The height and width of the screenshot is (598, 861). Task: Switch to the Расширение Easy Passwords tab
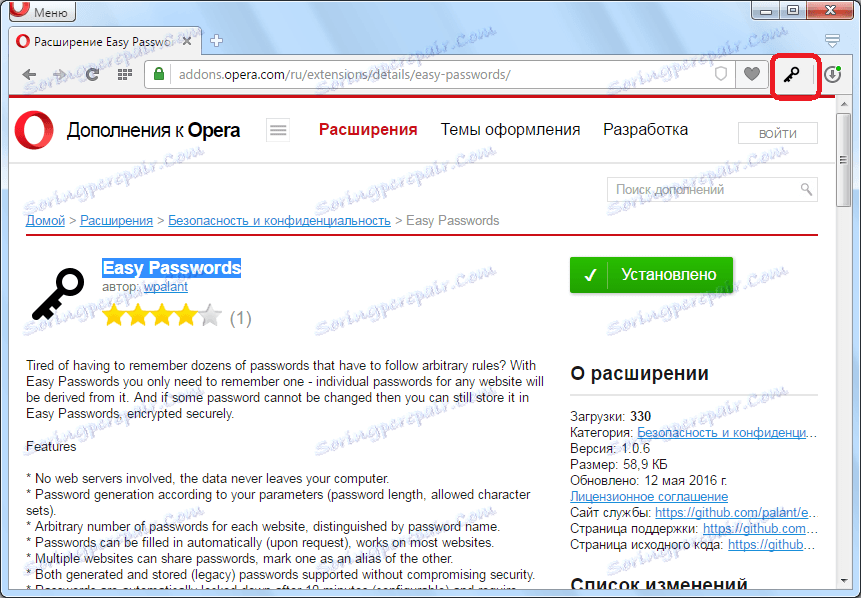(x=95, y=43)
